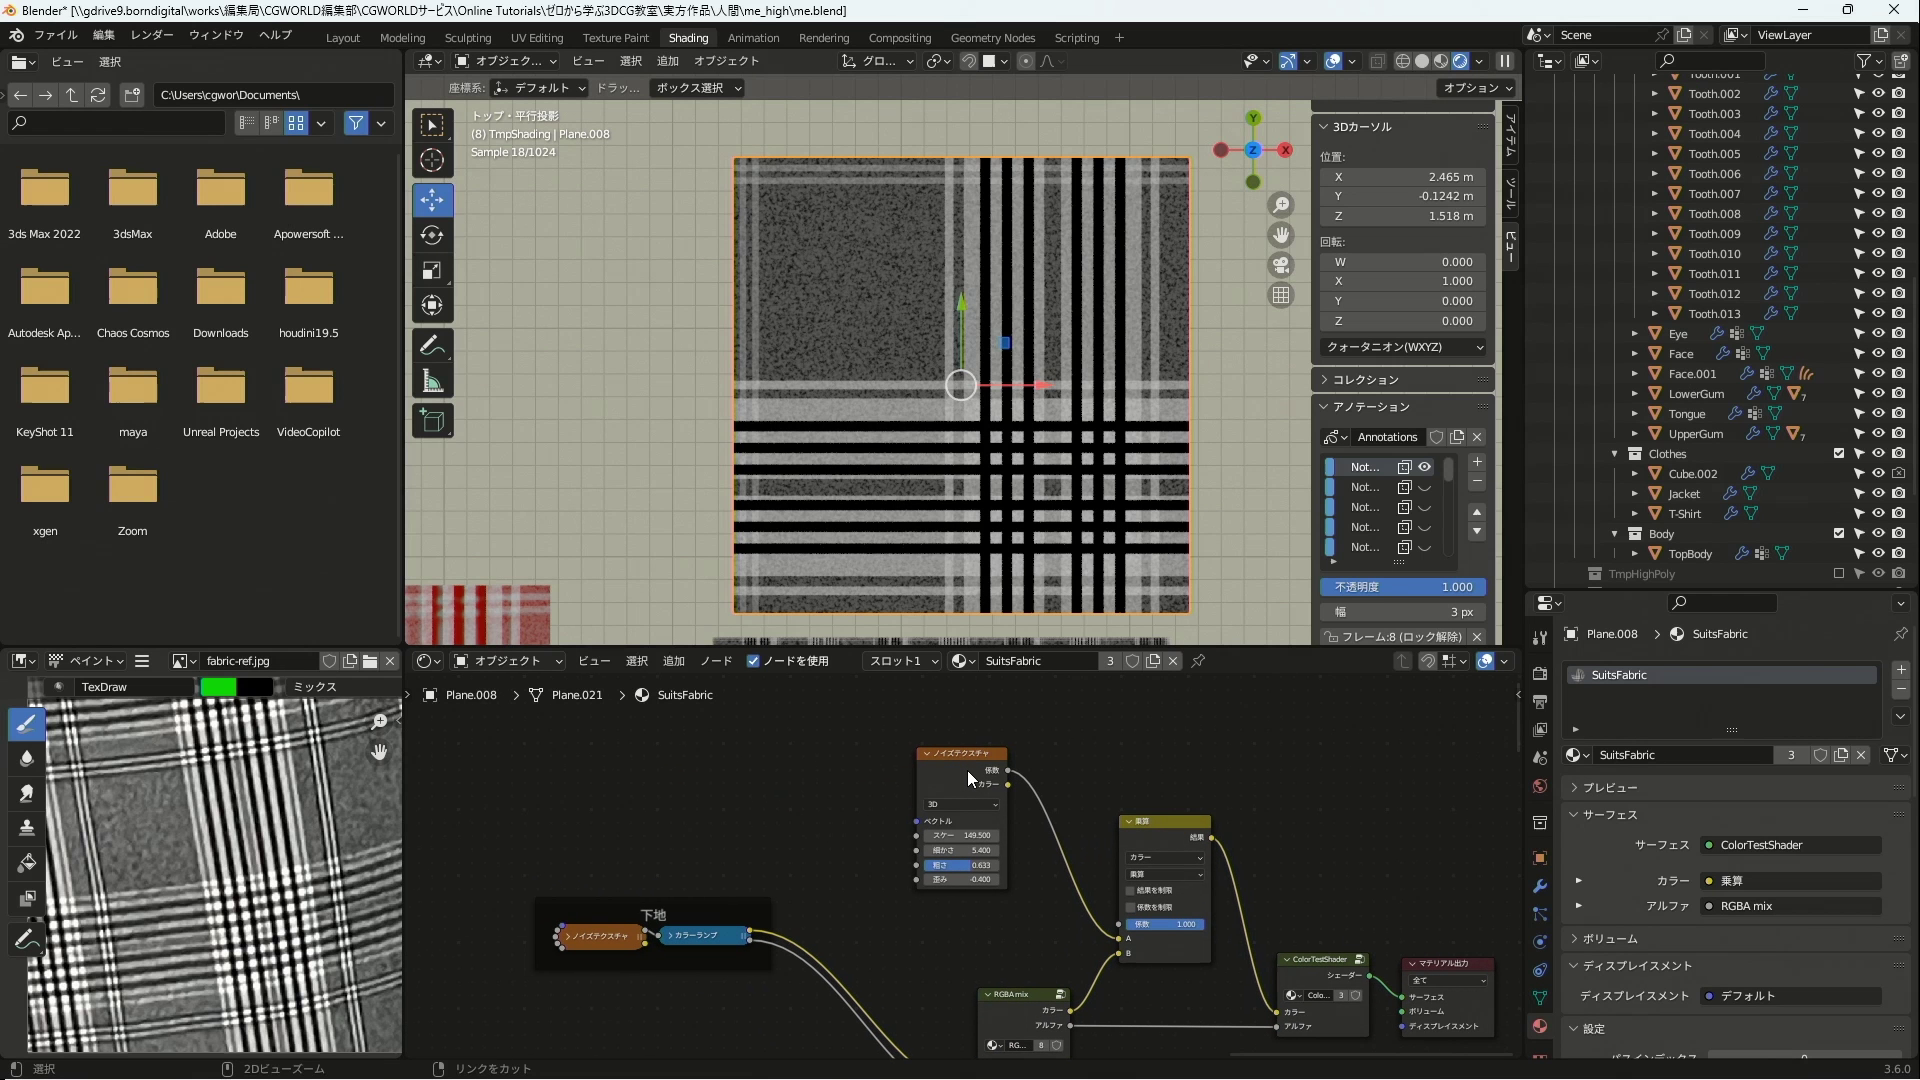The image size is (1920, 1080).
Task: Select the Move tool in the 3D viewport
Action: [432, 200]
